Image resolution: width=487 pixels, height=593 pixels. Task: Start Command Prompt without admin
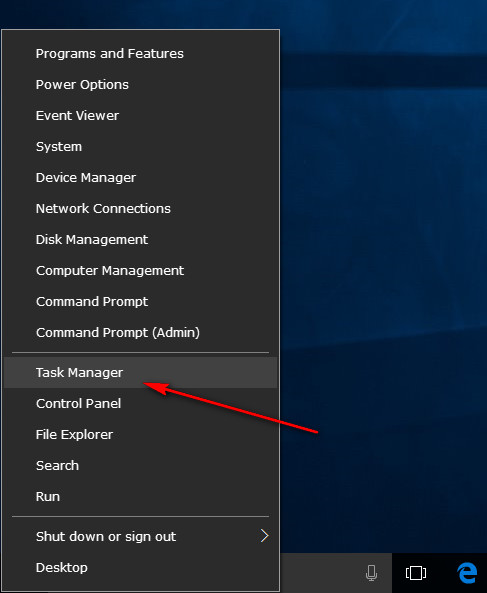pos(140,302)
